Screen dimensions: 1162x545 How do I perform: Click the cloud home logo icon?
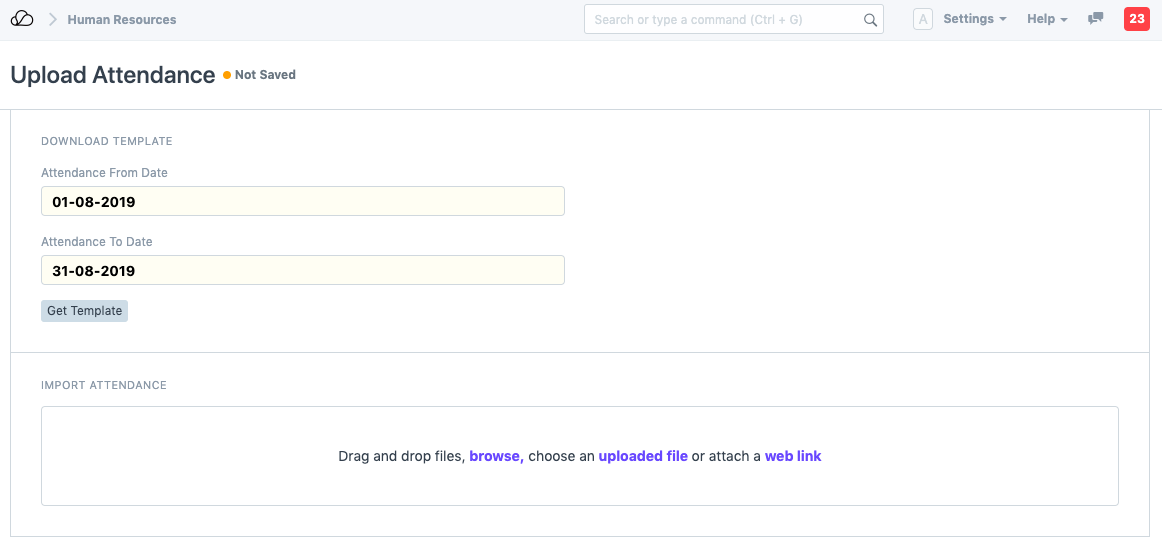pos(22,19)
